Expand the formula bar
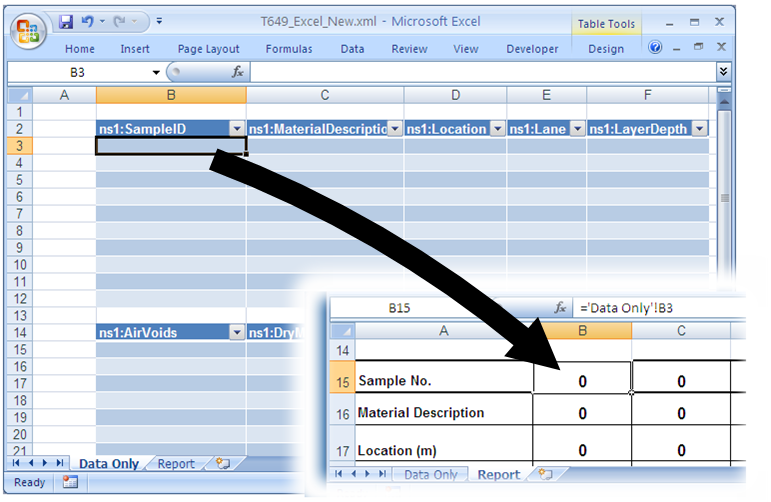771x502 pixels. point(723,72)
